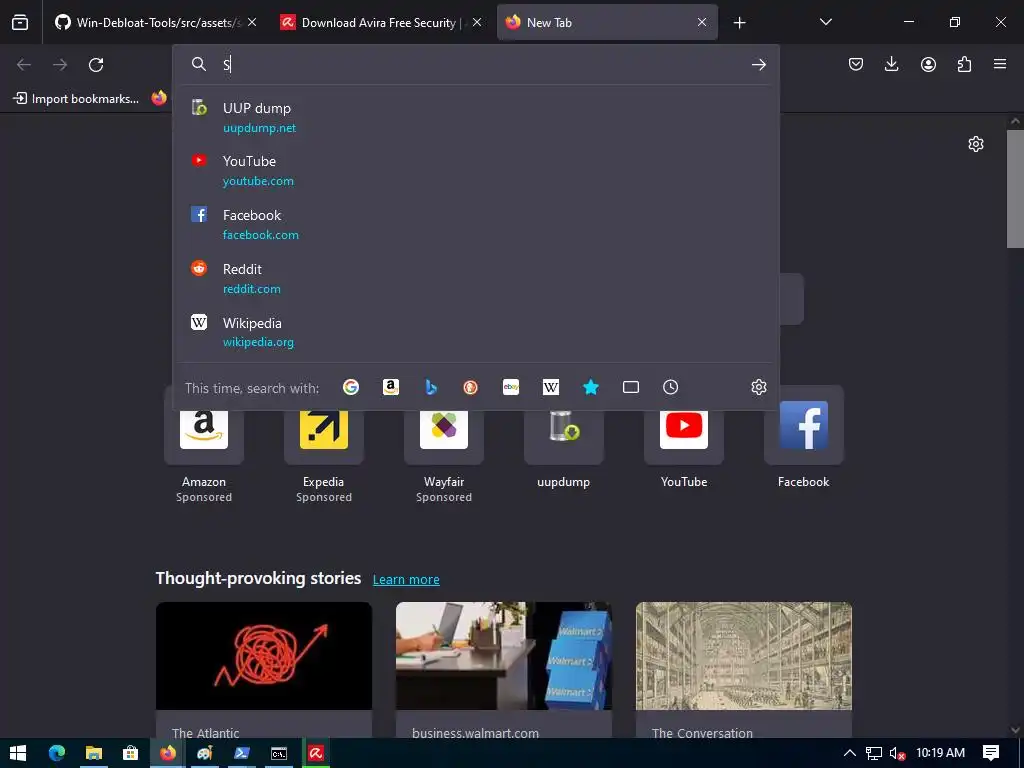The height and width of the screenshot is (768, 1024).
Task: Click the scrollbar down arrow
Action: click(1015, 730)
